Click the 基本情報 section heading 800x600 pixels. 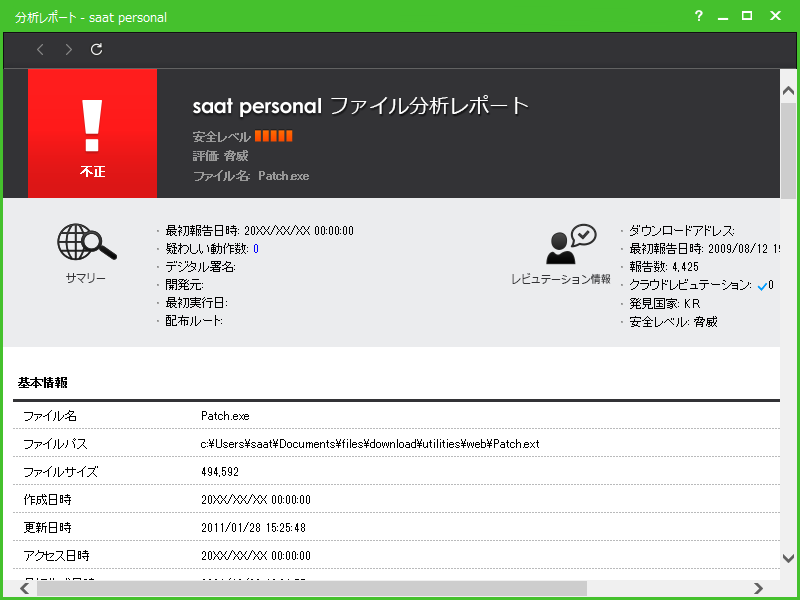coord(43,383)
